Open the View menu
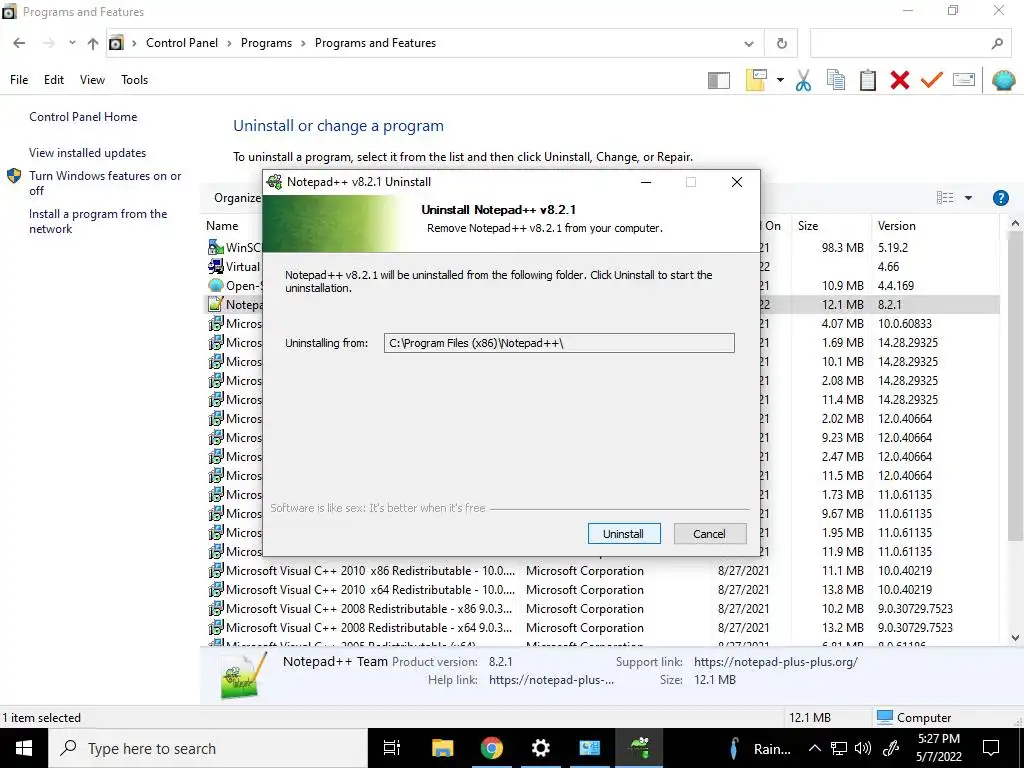Viewport: 1024px width, 768px height. pos(92,80)
